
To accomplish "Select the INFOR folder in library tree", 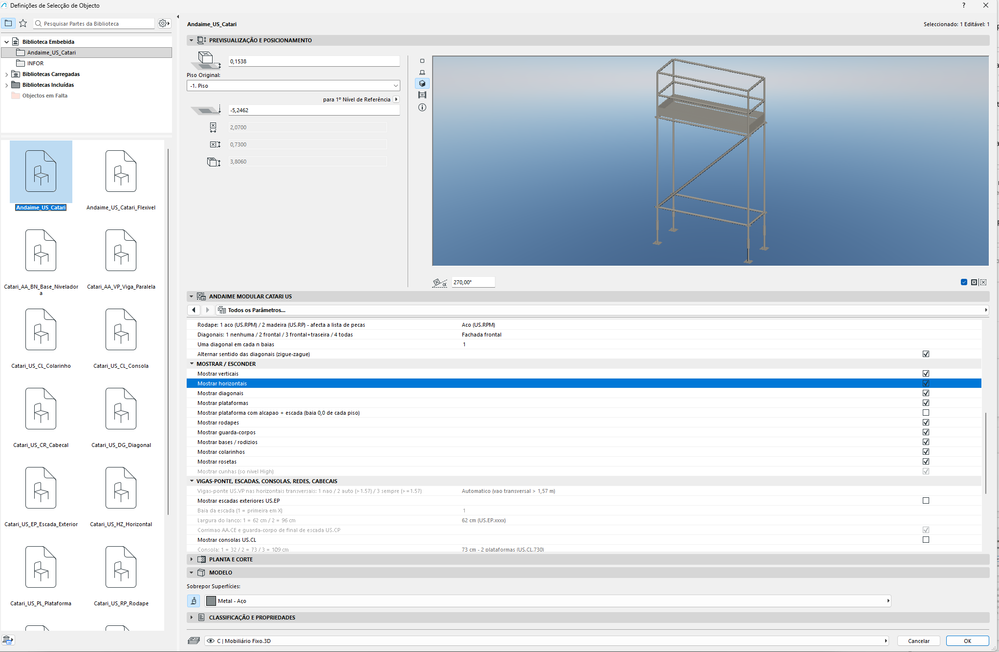I will tap(35, 63).
